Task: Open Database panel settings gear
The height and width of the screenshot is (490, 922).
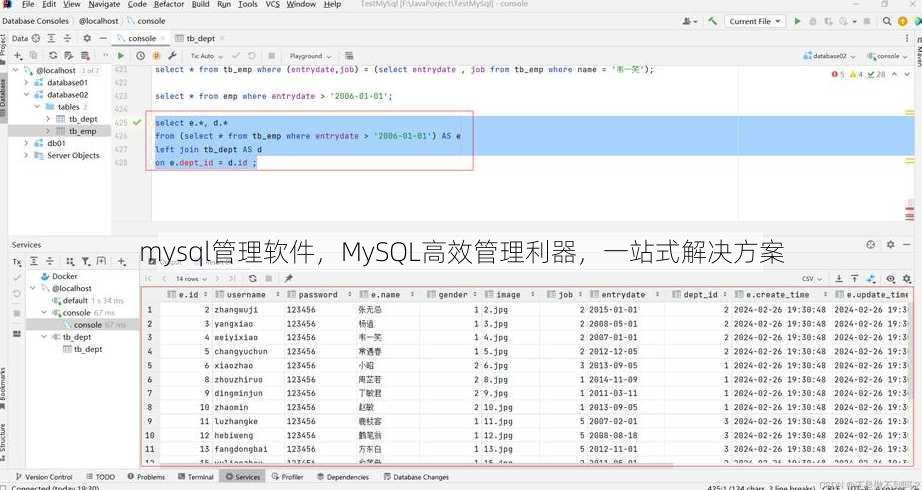Action: pos(87,38)
